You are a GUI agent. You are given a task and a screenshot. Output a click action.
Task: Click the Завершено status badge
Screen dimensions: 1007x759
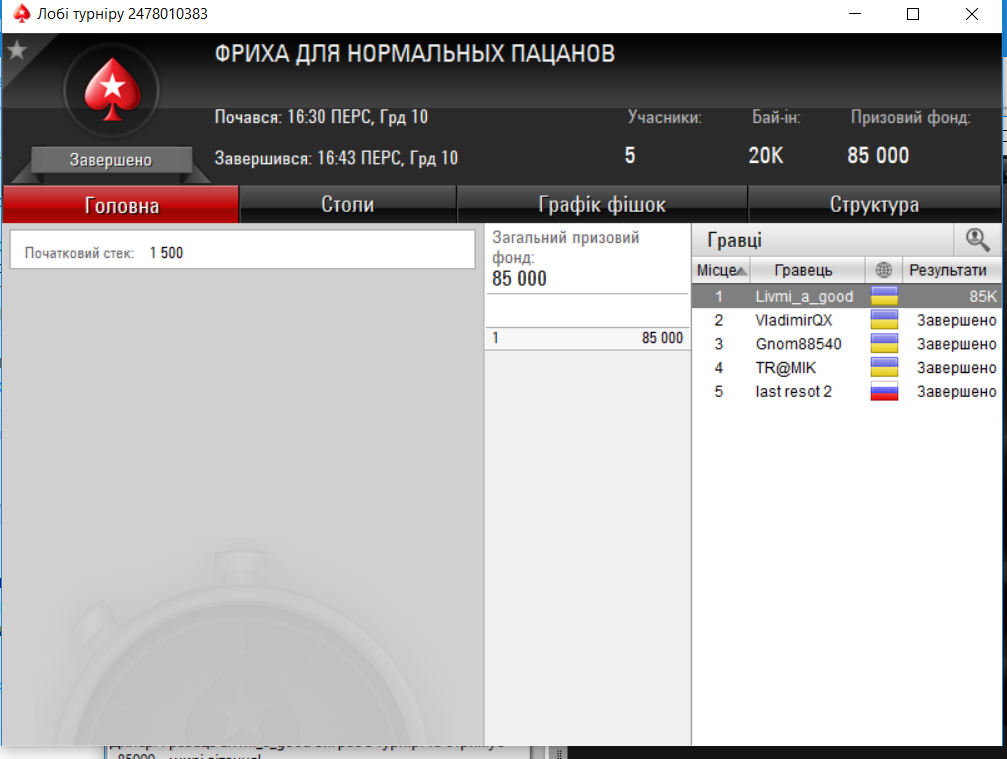[111, 160]
